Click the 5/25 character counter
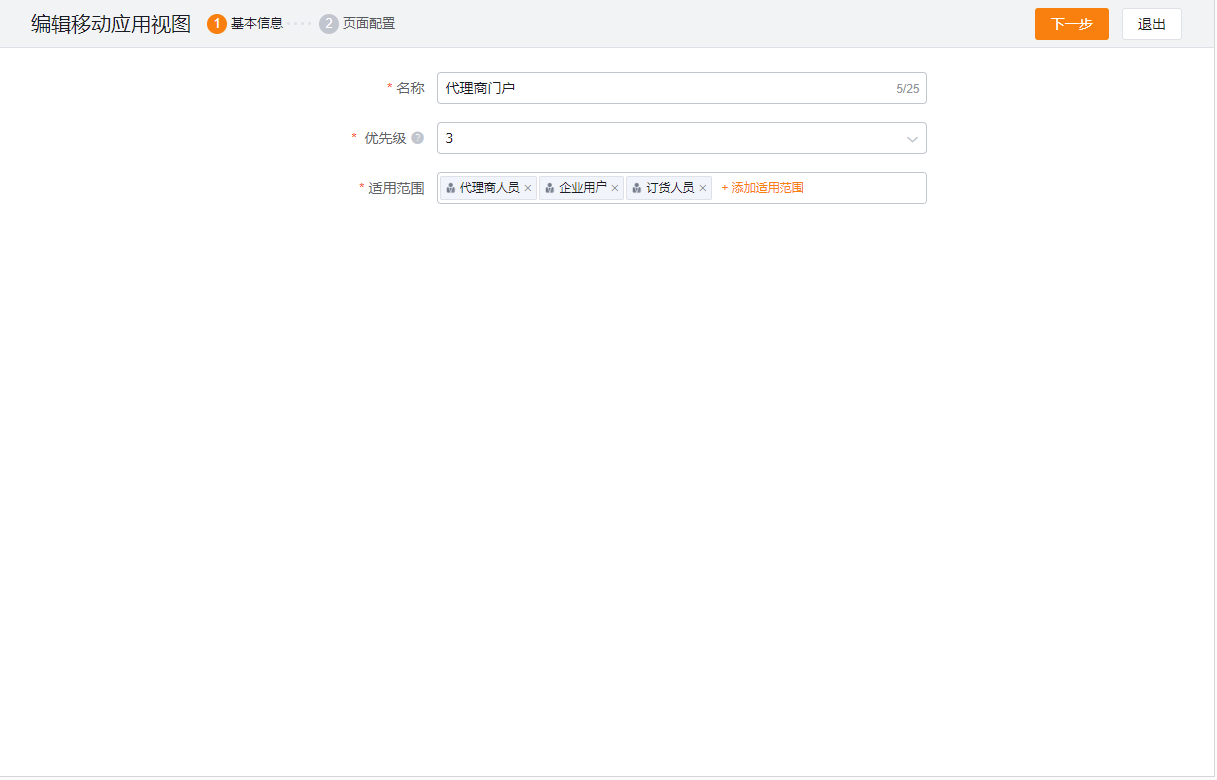 (908, 89)
